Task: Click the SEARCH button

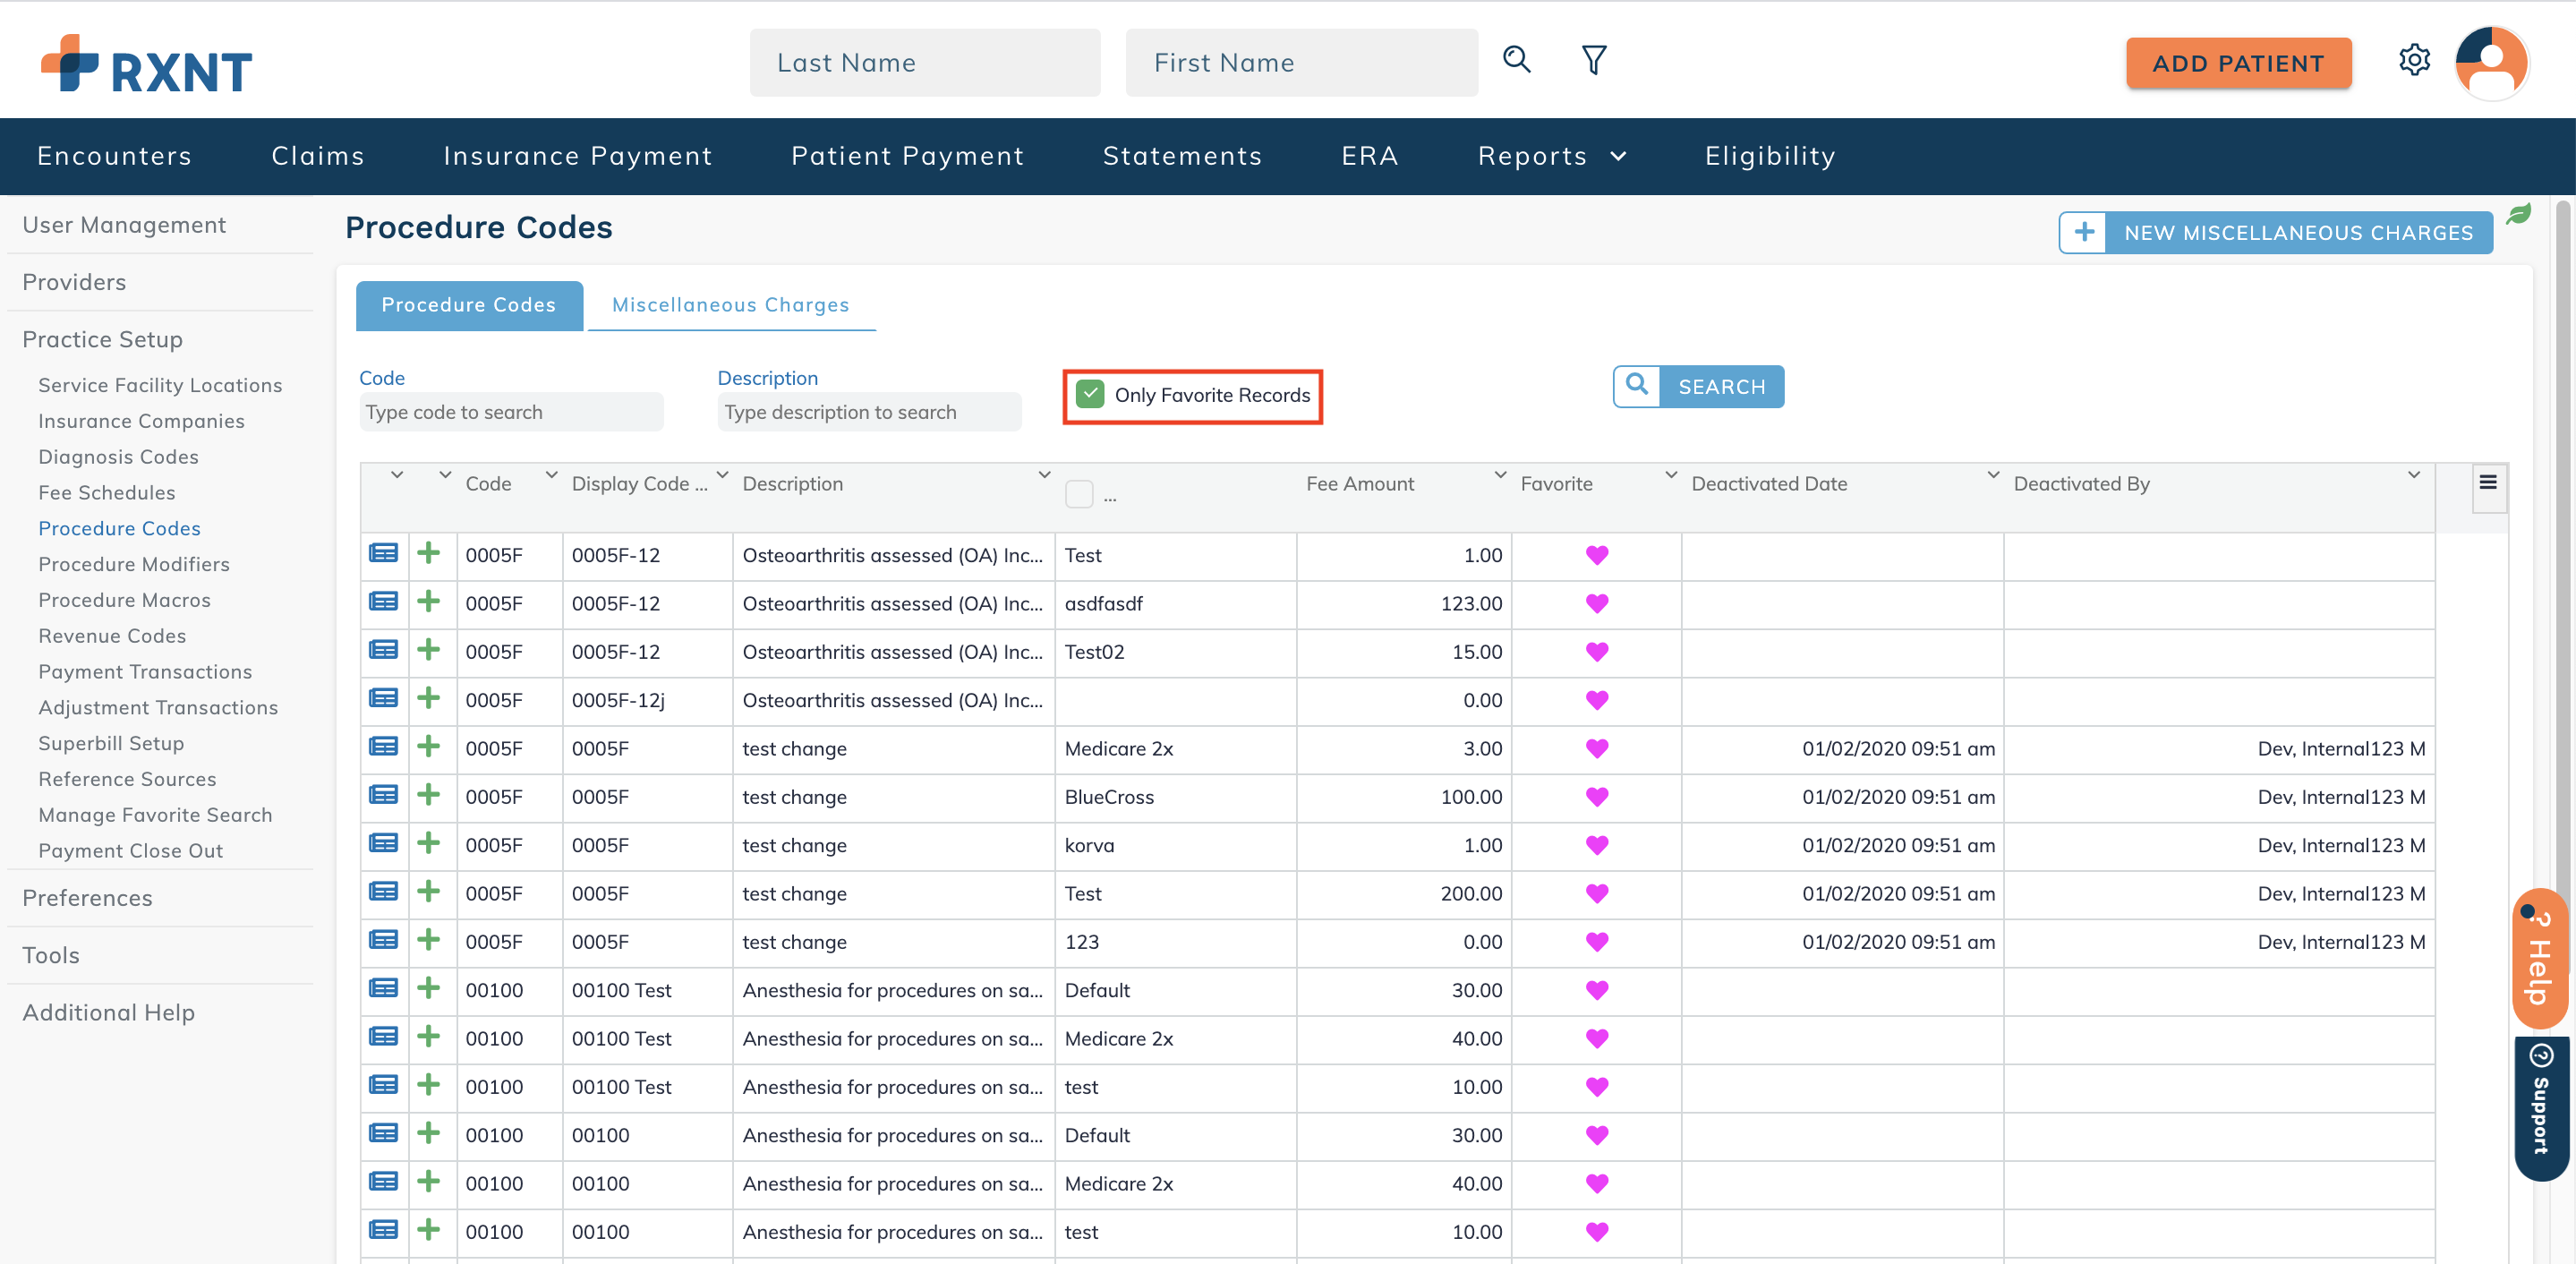Action: (x=1698, y=386)
